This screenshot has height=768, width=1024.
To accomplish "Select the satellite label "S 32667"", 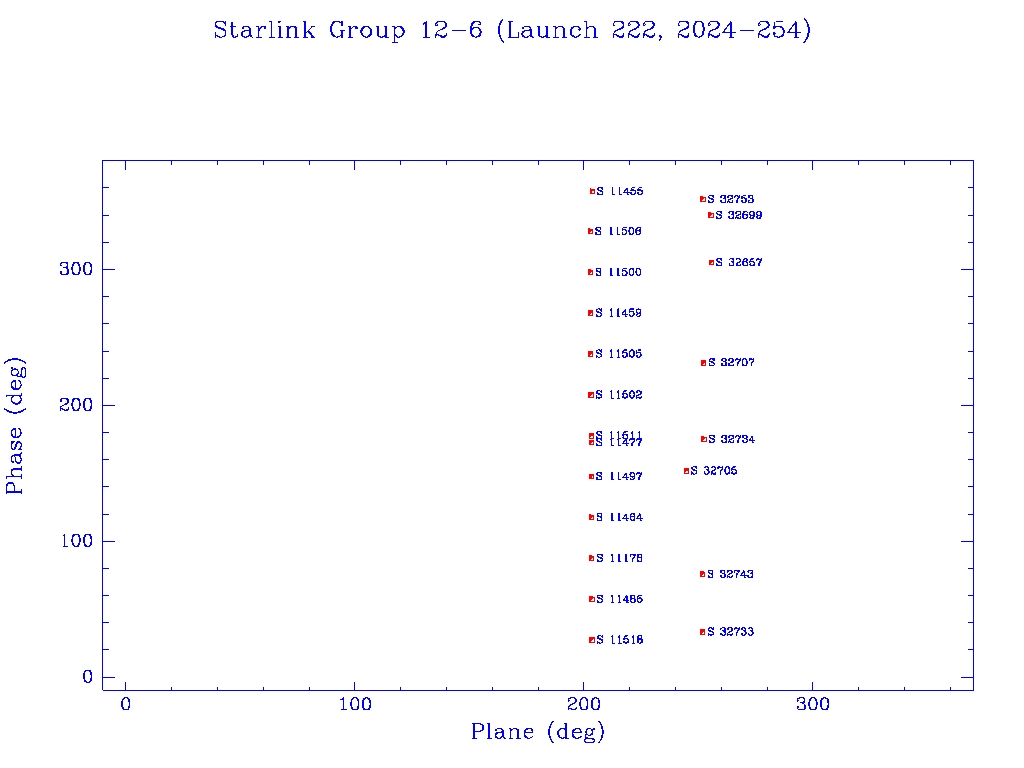I will [x=739, y=263].
